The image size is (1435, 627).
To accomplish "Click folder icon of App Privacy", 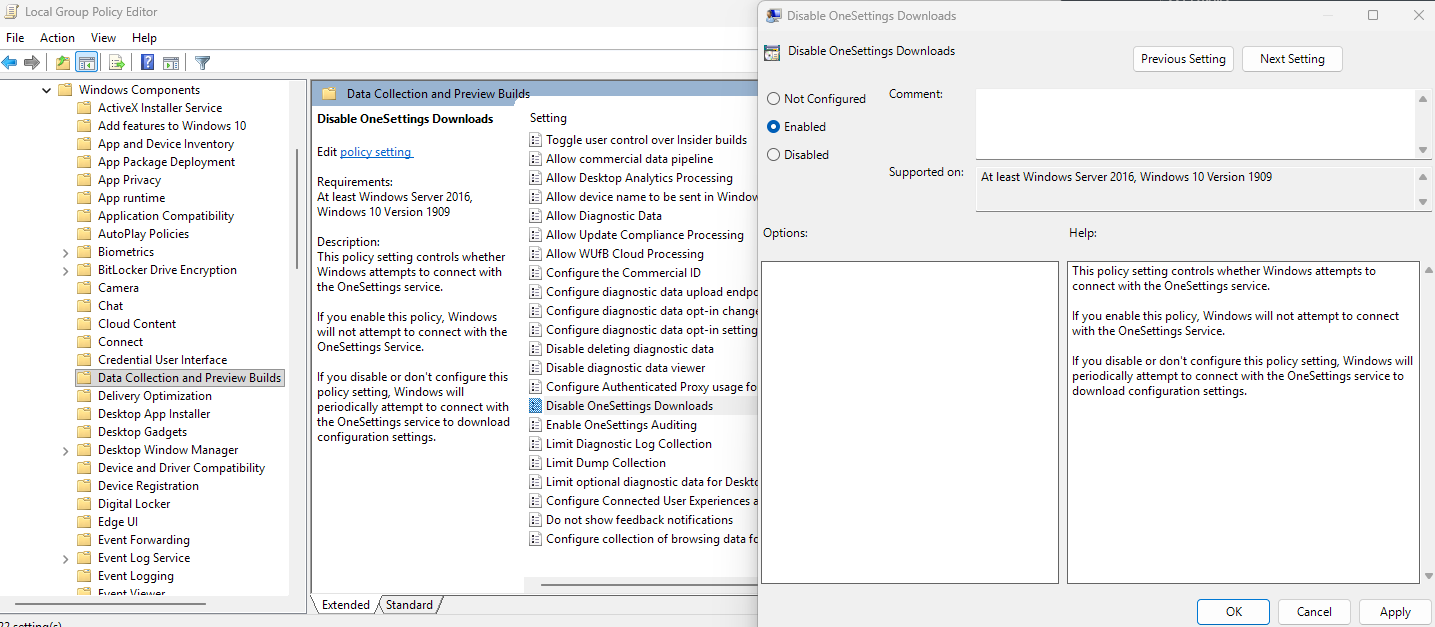I will (84, 180).
